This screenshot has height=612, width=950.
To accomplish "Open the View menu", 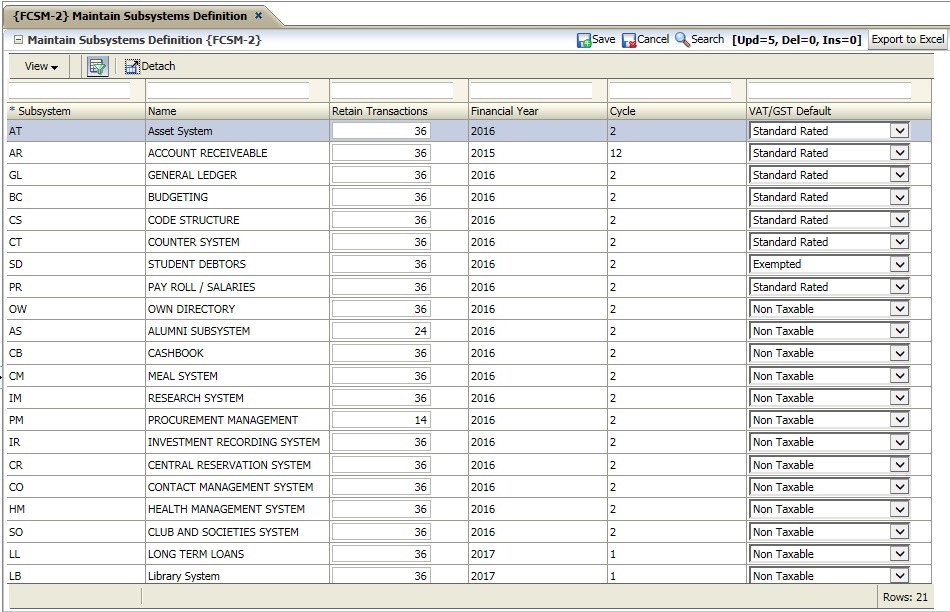I will pyautogui.click(x=37, y=66).
